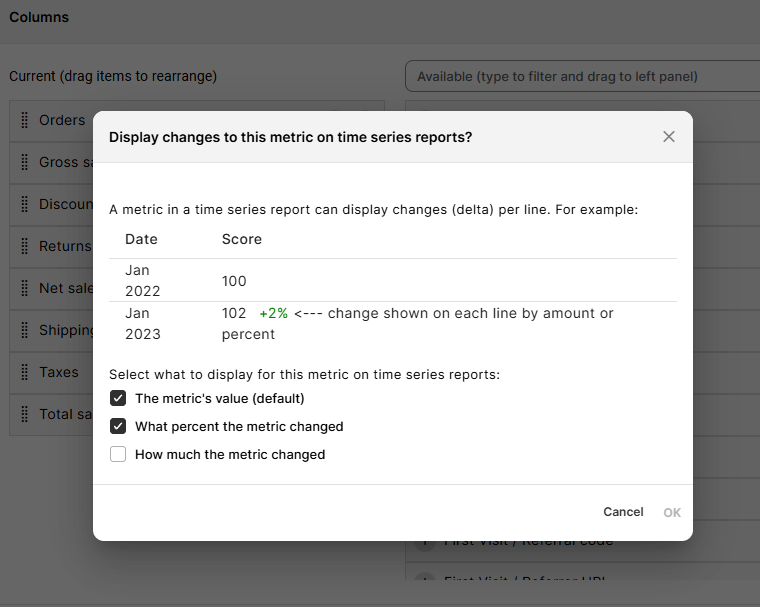Focus the Available columns filter field
760x607 pixels.
pyautogui.click(x=582, y=76)
